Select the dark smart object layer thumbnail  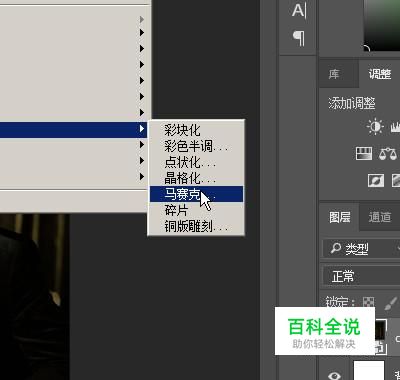click(x=381, y=337)
